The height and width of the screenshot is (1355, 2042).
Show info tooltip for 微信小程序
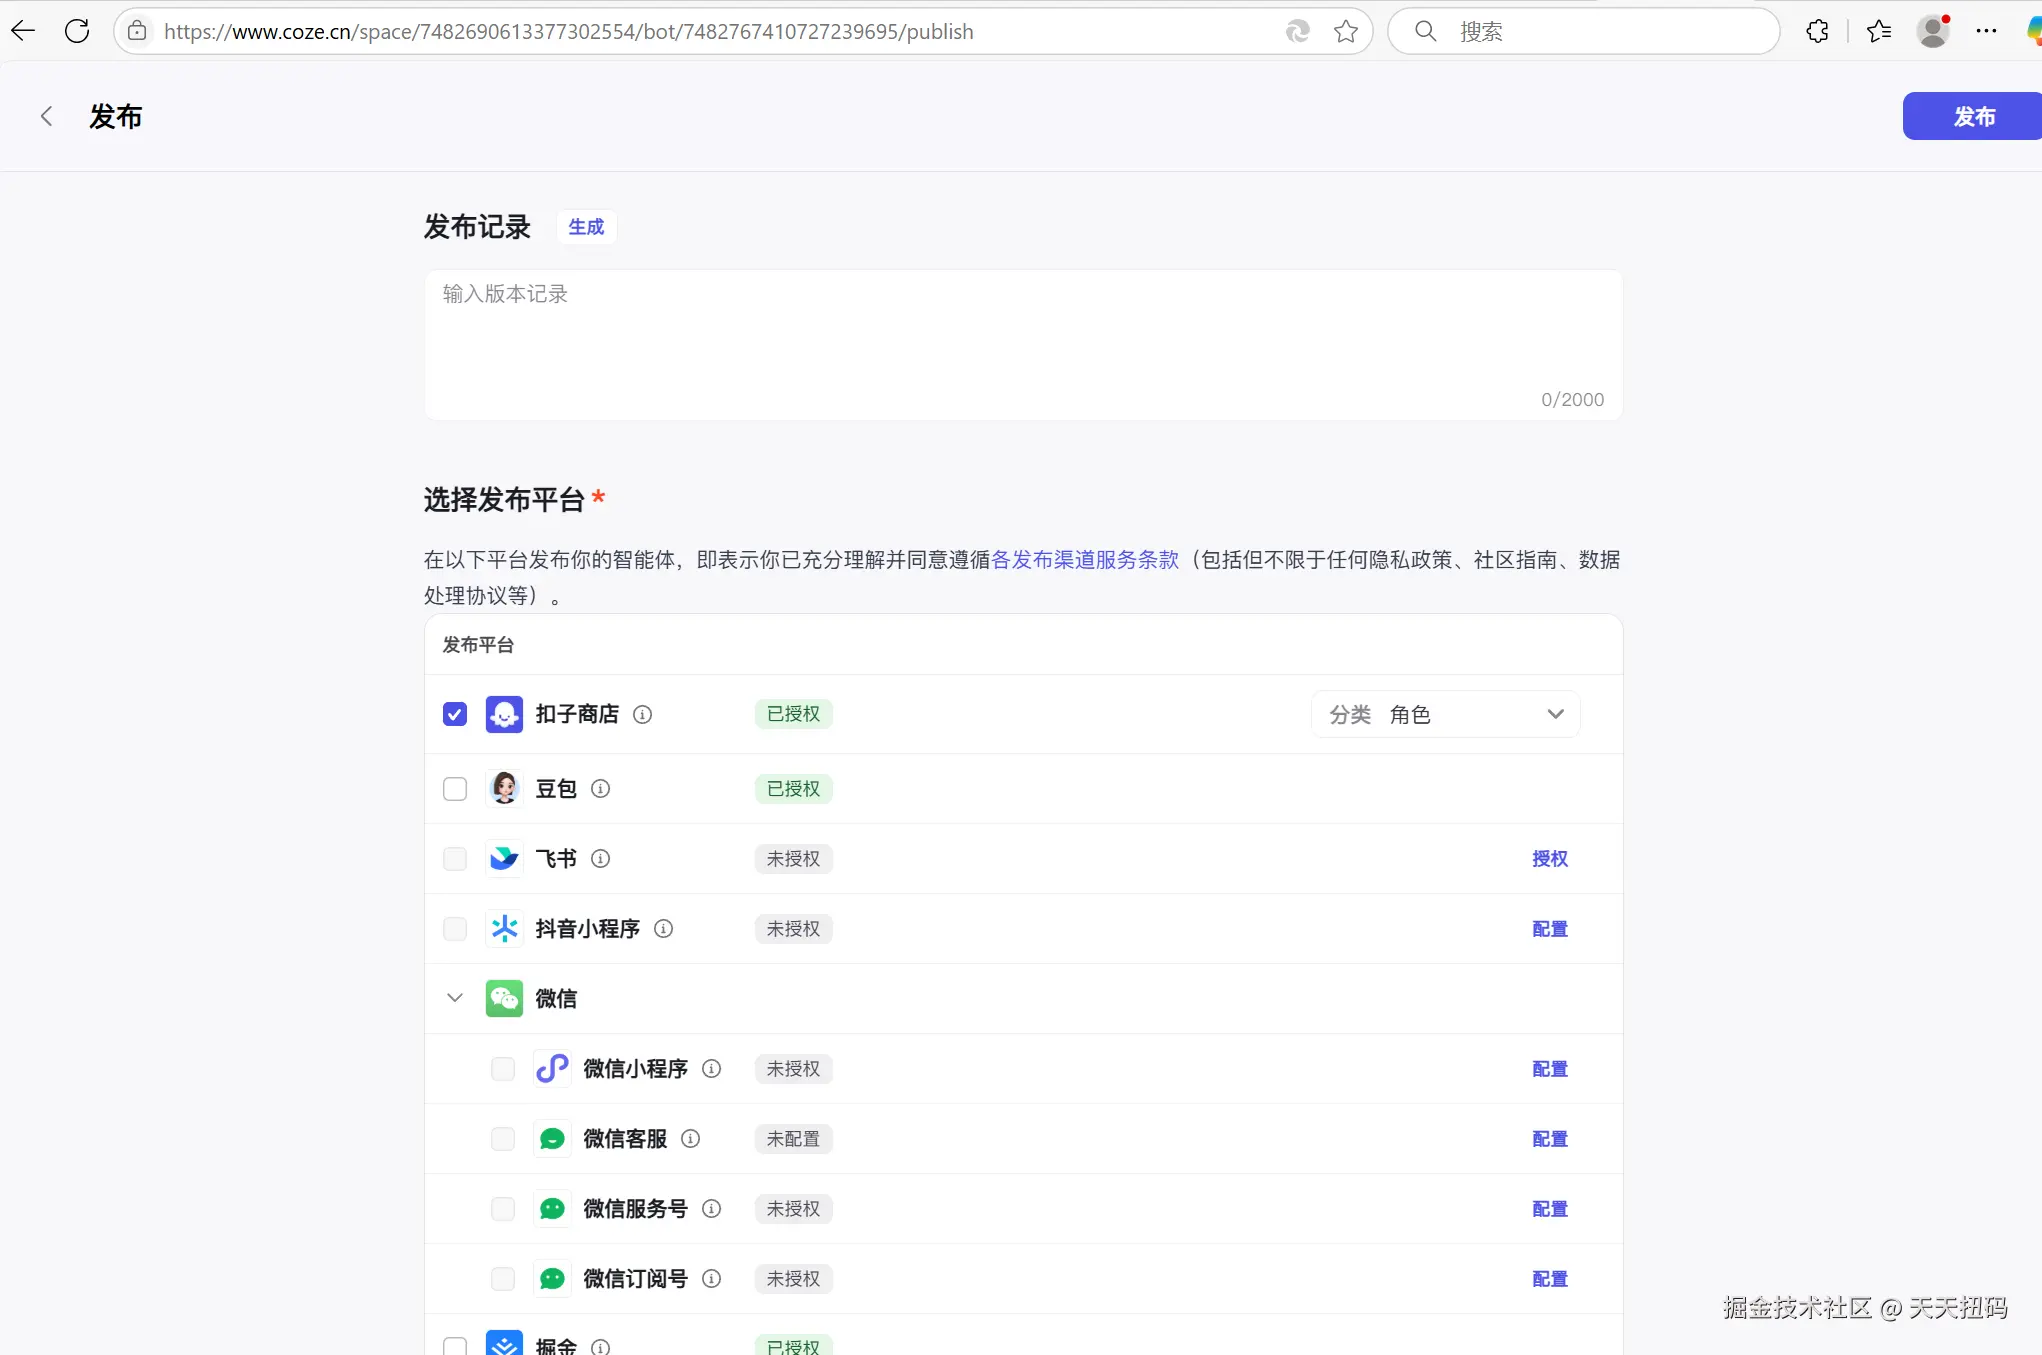coord(711,1069)
